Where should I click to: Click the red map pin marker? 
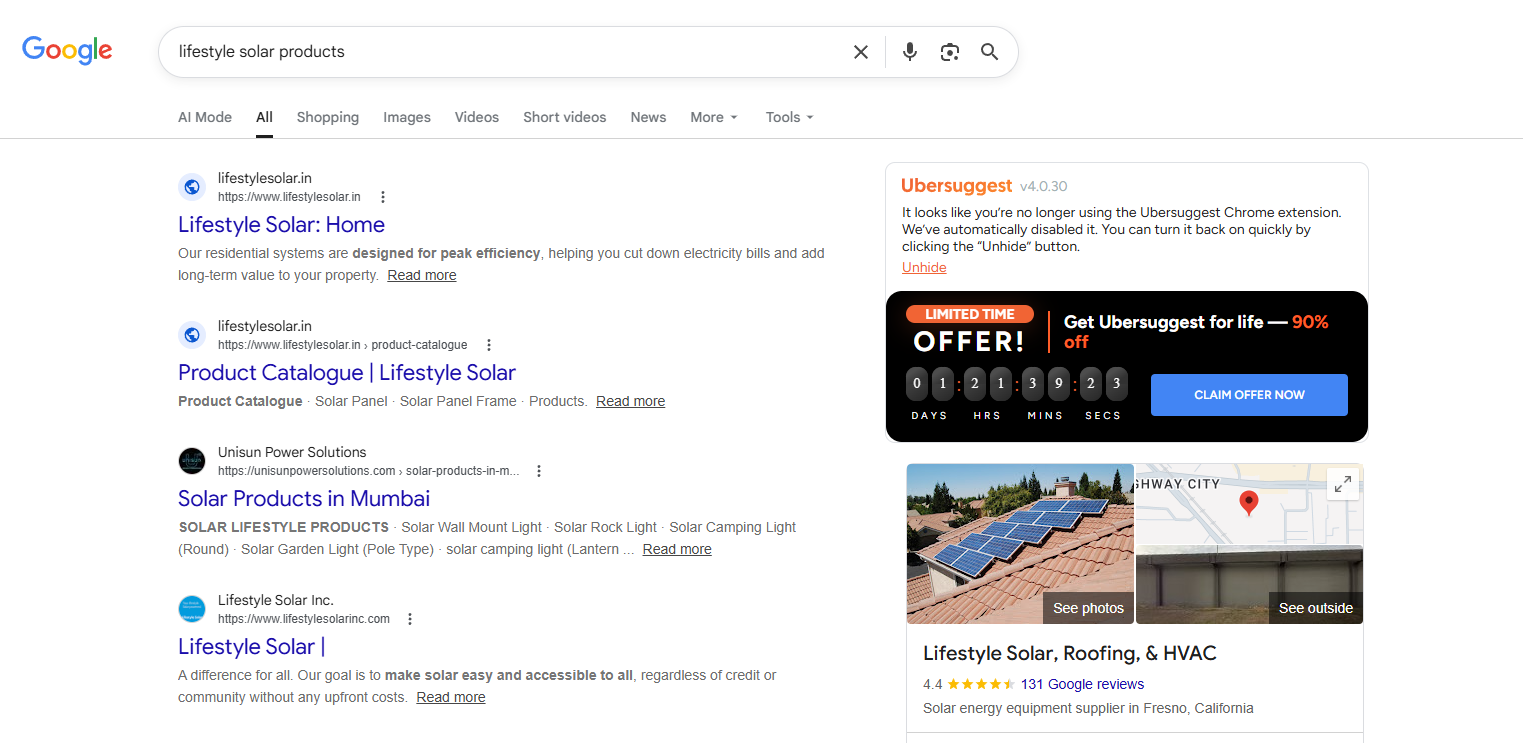click(x=1249, y=503)
